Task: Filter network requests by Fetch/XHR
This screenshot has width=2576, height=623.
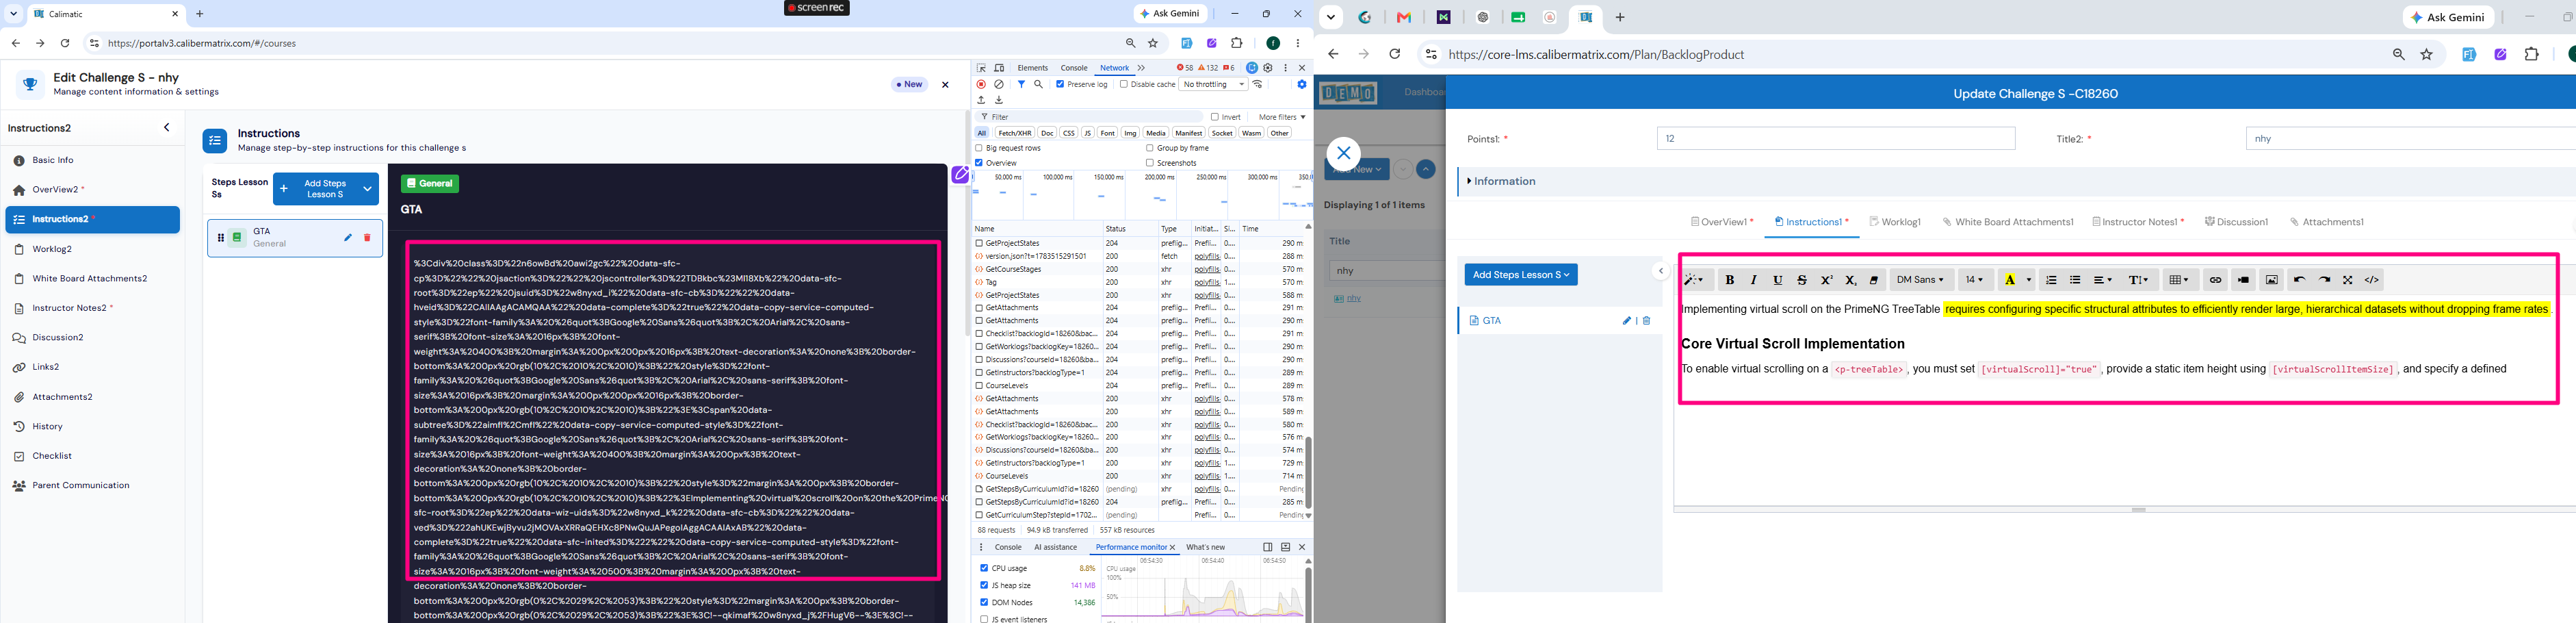Action: point(1014,133)
